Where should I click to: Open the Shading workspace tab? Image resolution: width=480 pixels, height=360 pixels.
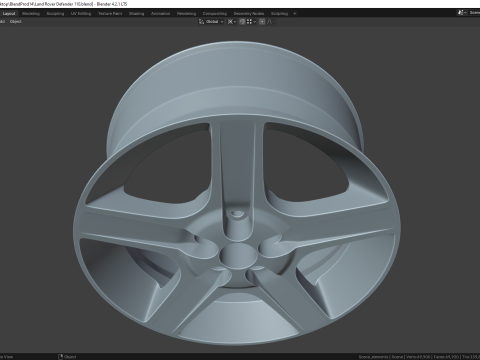[x=137, y=14]
